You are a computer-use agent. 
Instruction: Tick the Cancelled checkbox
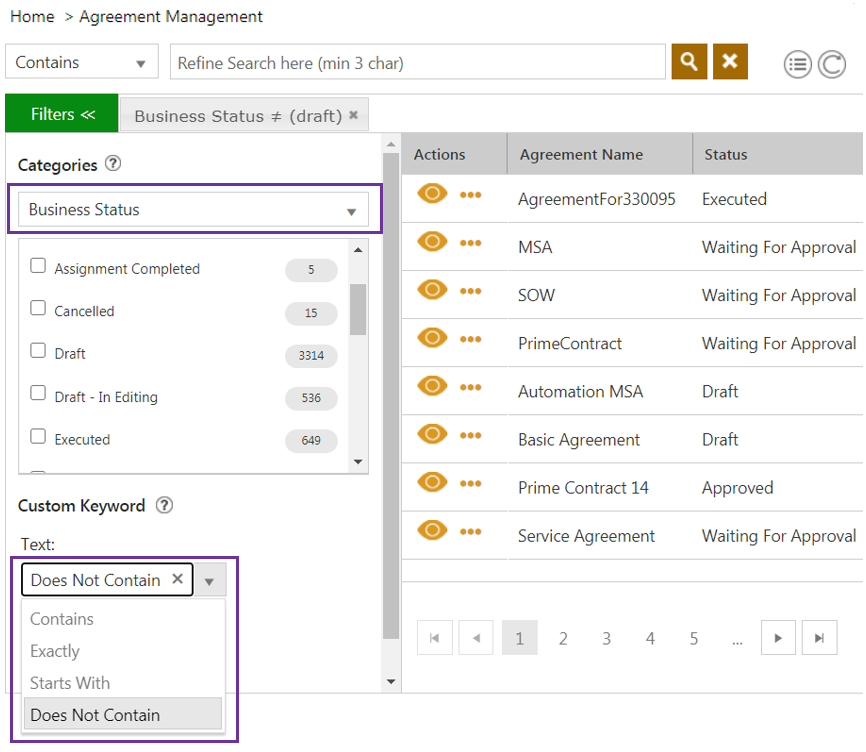click(38, 309)
